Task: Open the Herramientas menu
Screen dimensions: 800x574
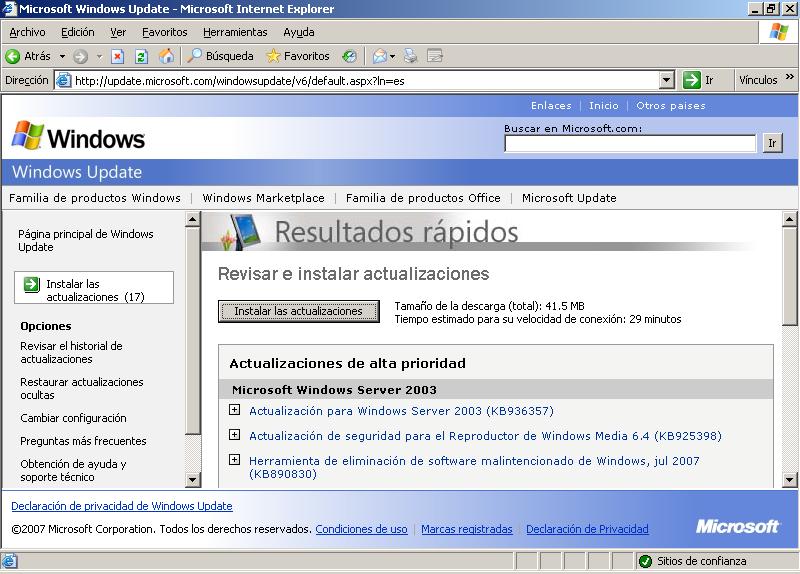Action: pos(235,32)
